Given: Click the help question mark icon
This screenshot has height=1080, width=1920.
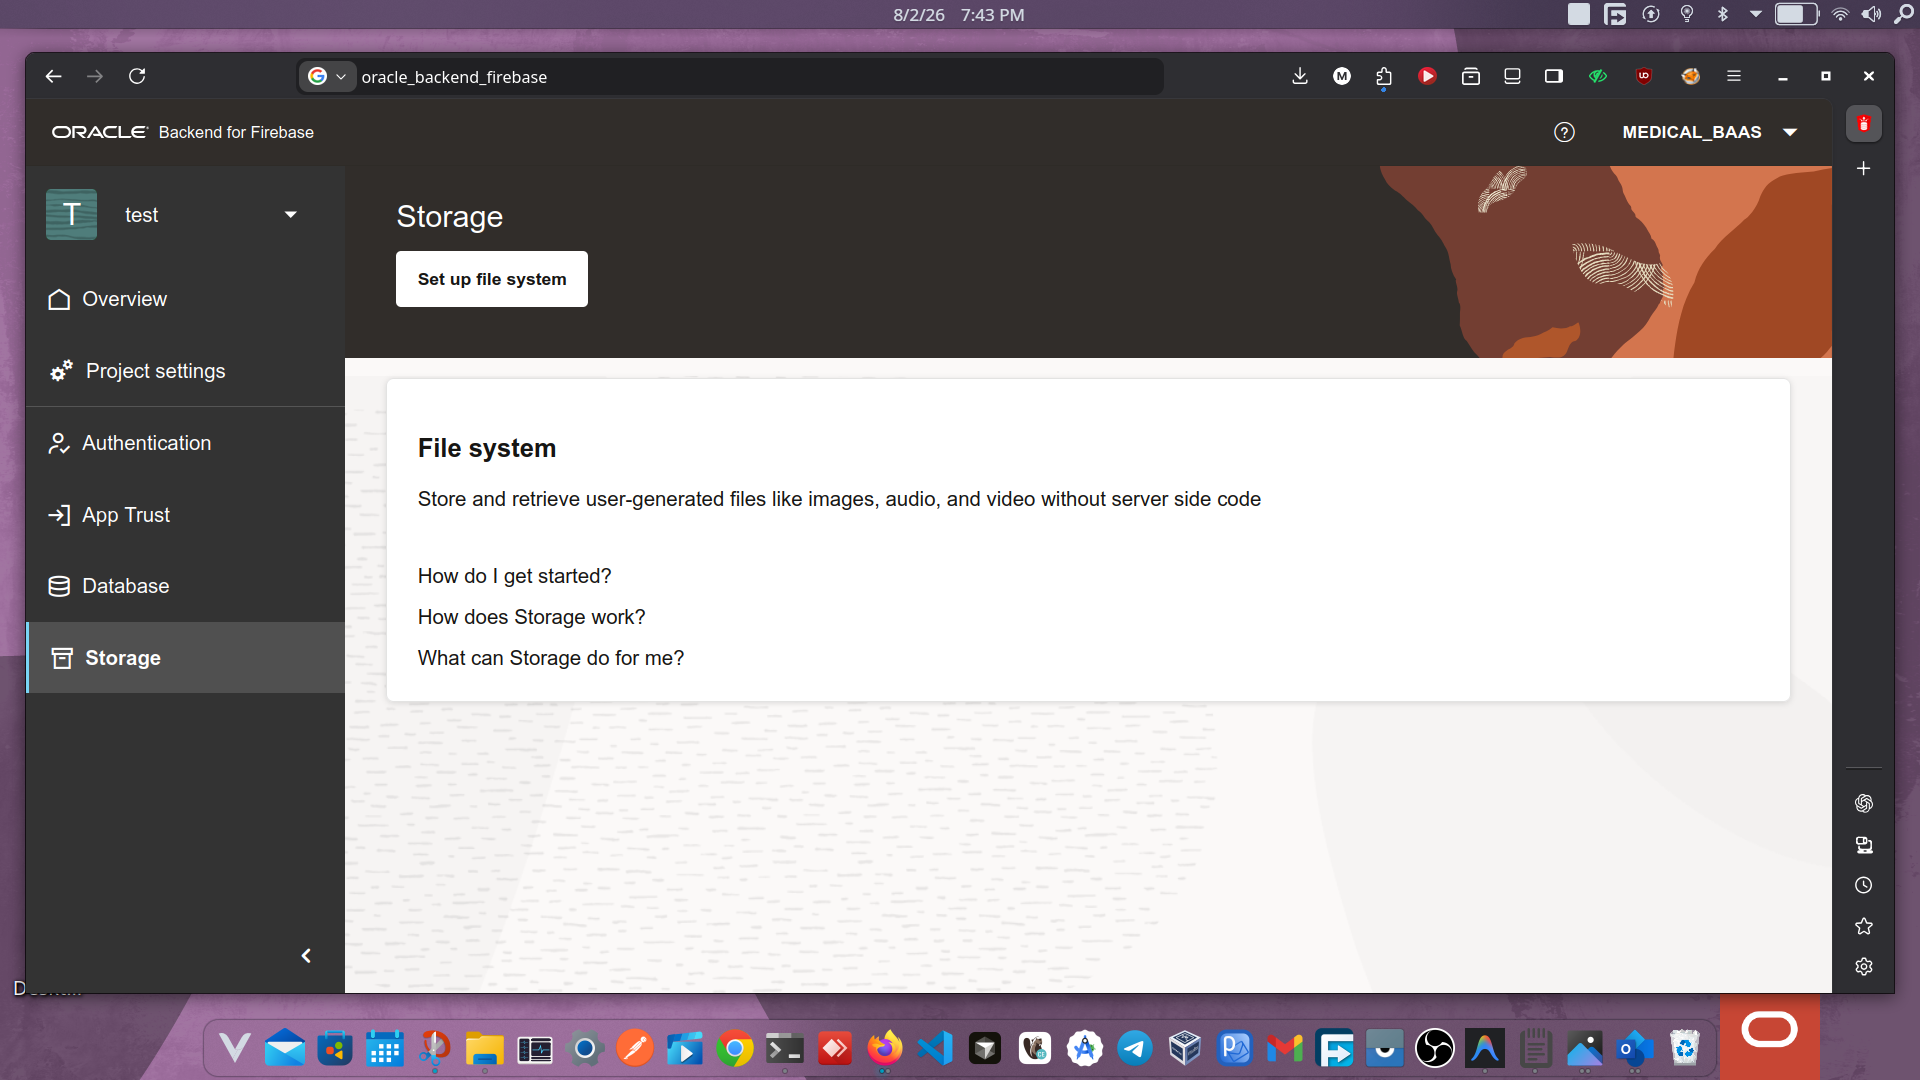Looking at the screenshot, I should [x=1564, y=132].
